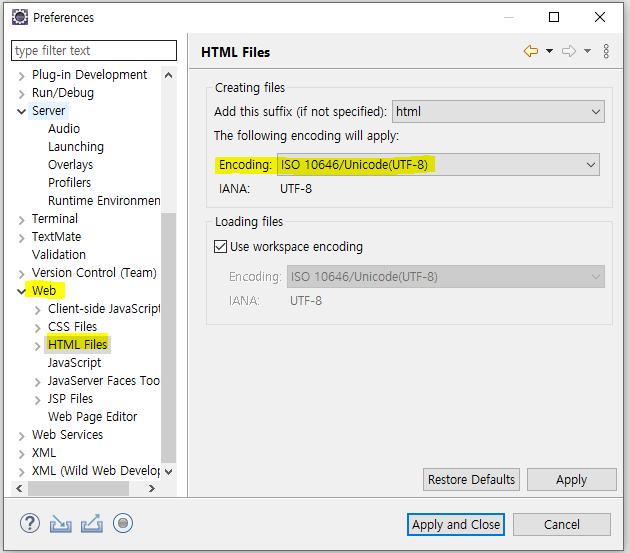Select the Server tree item
The width and height of the screenshot is (630, 553).
pos(48,111)
